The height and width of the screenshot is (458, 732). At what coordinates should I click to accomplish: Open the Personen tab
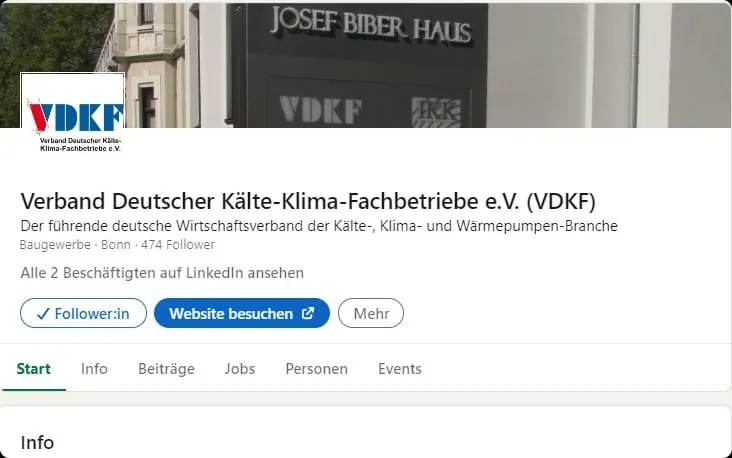point(317,369)
